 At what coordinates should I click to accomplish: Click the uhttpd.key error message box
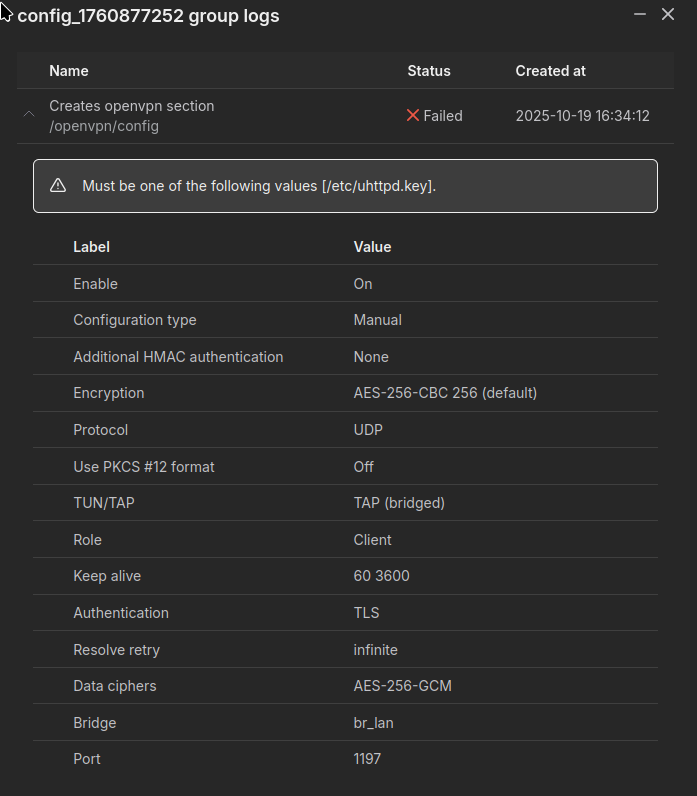click(345, 186)
